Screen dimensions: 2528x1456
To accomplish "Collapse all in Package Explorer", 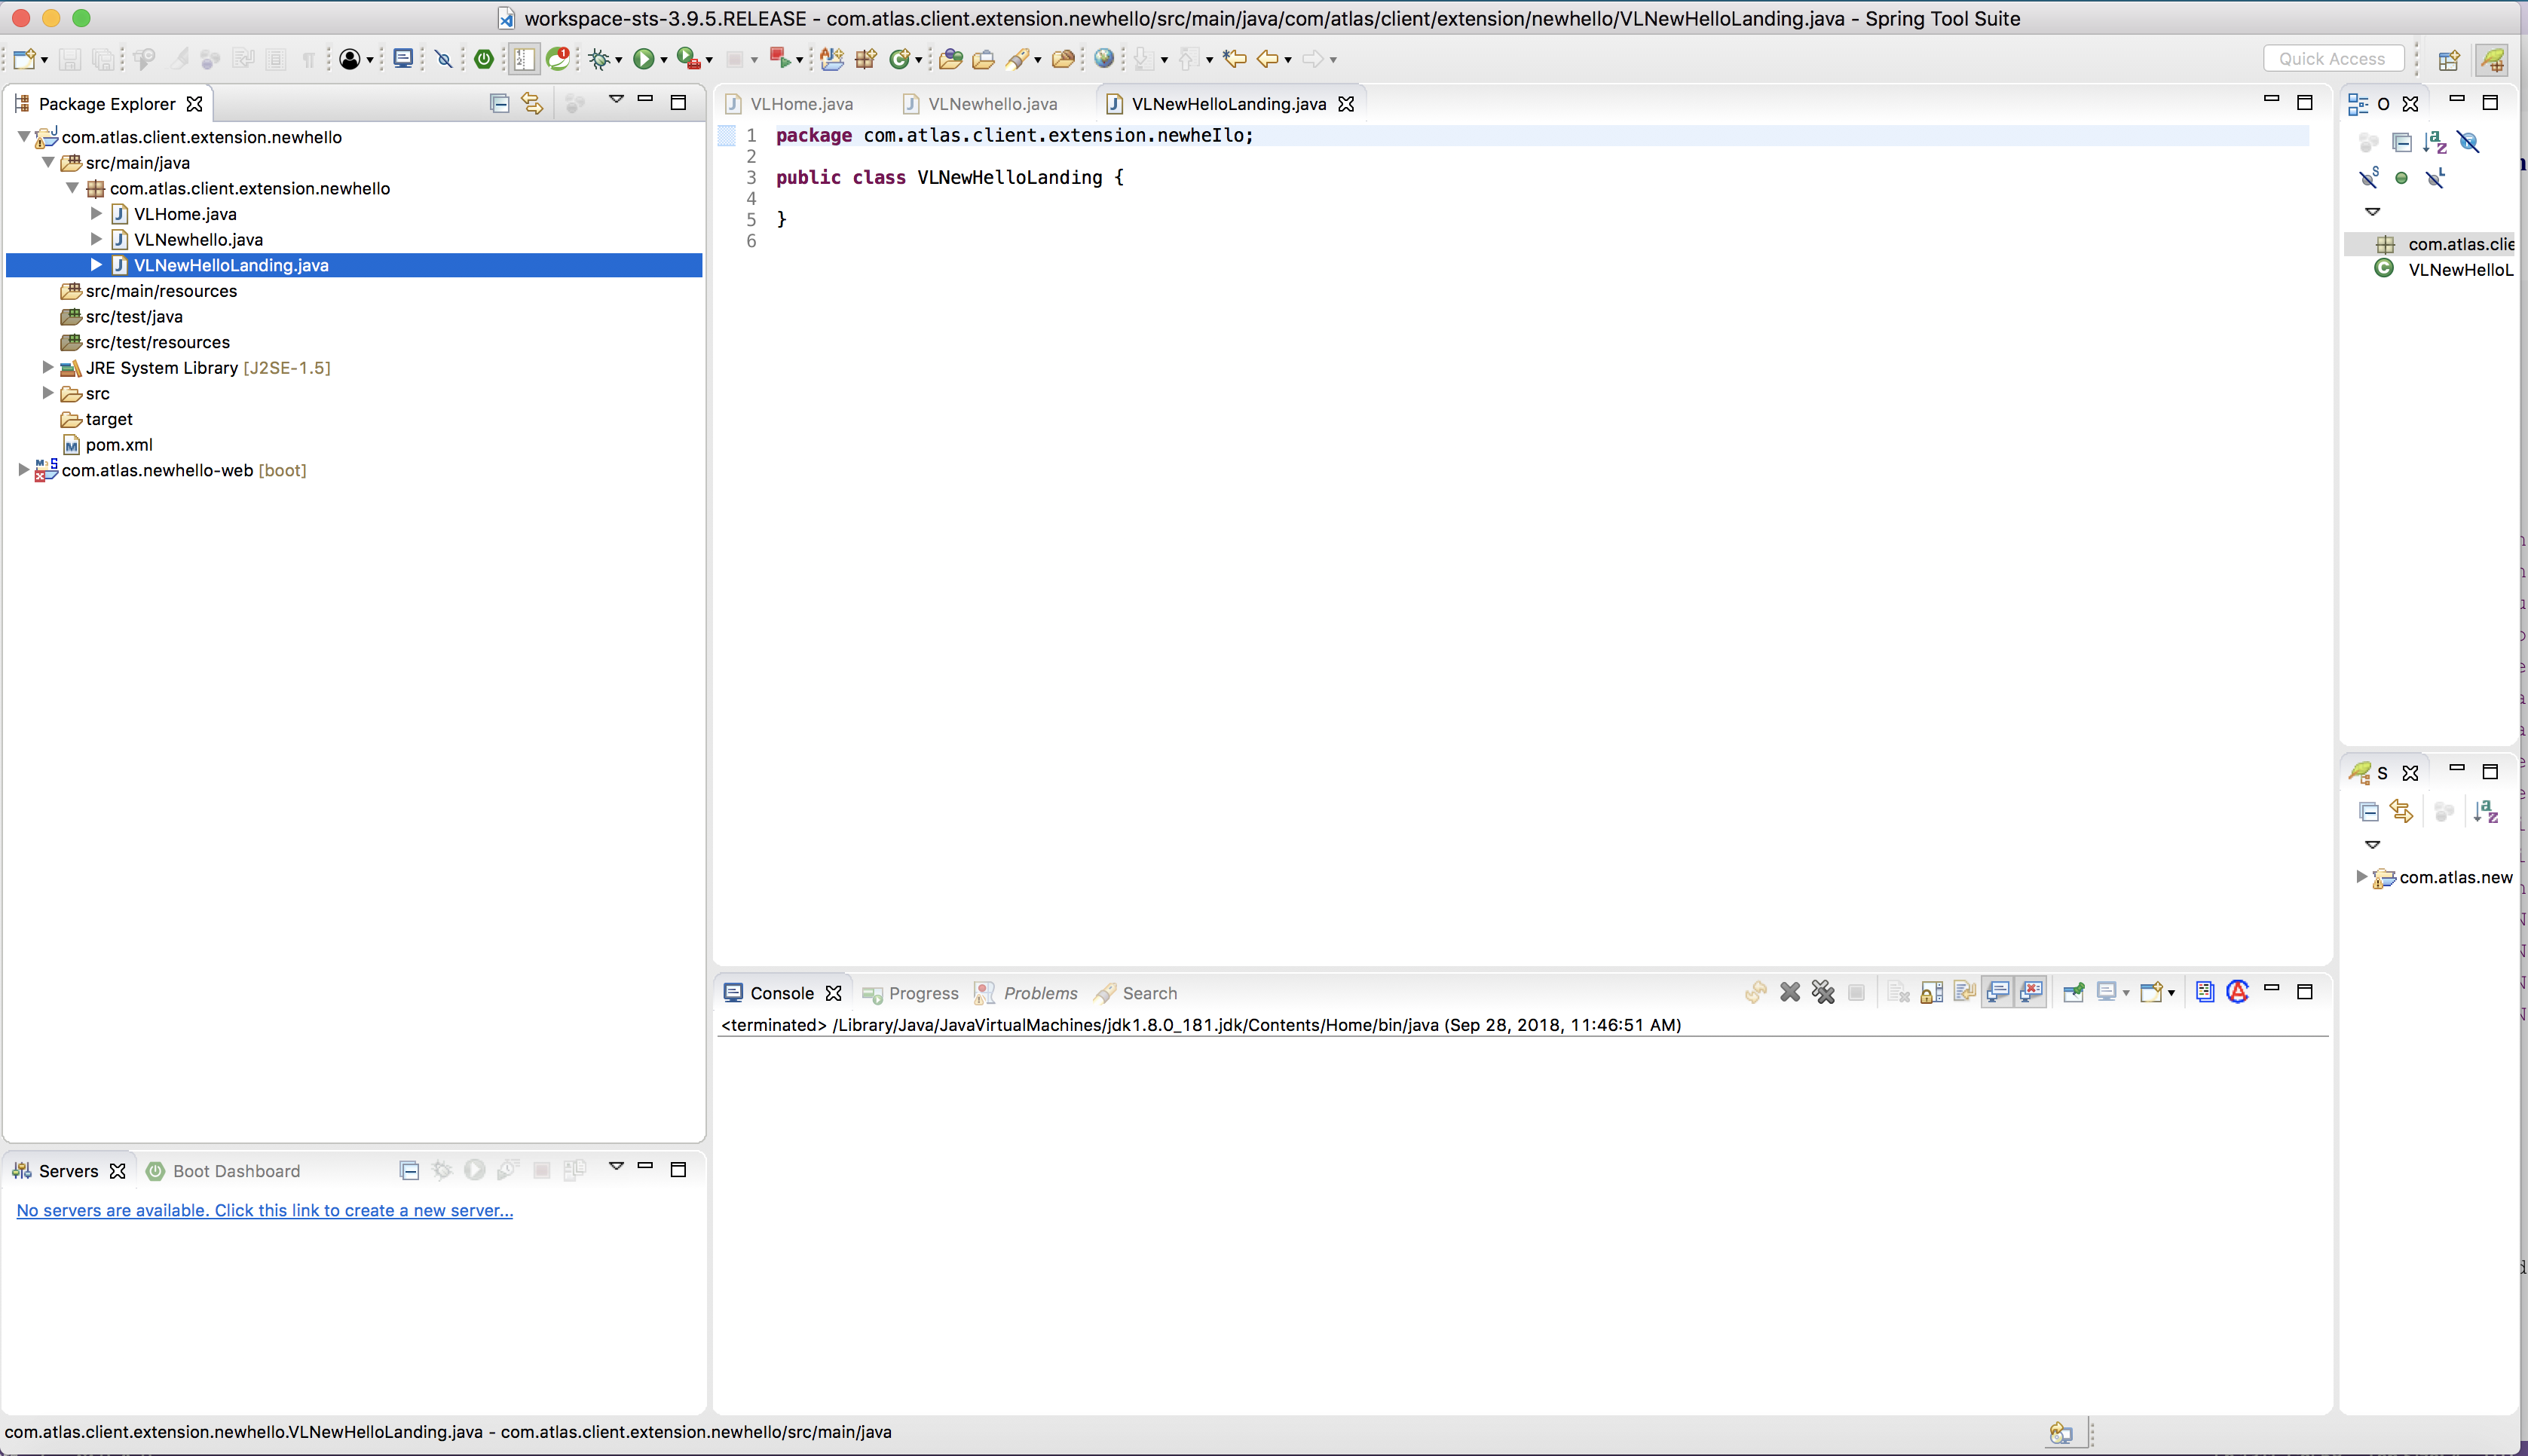I will (499, 103).
